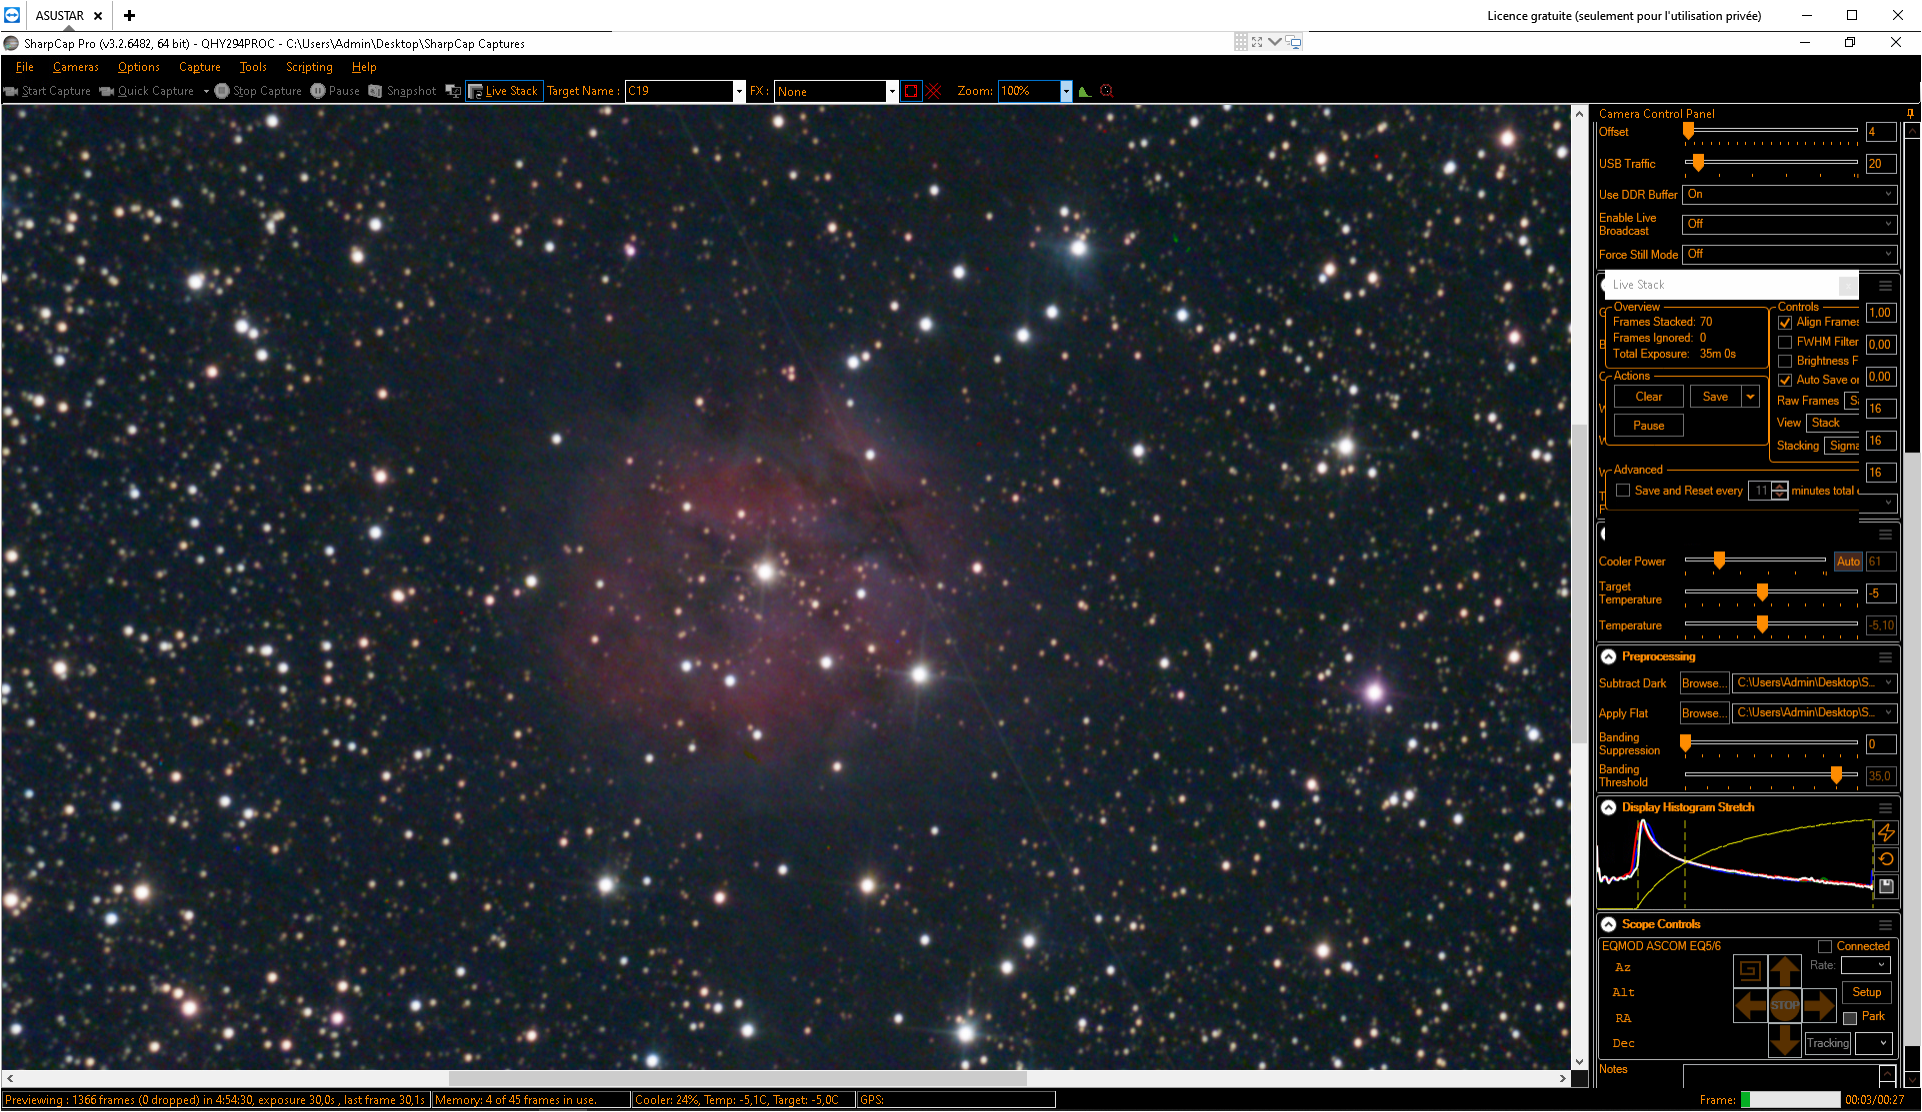The width and height of the screenshot is (1922, 1112).
Task: Click the histogram save disk icon
Action: (x=1886, y=886)
